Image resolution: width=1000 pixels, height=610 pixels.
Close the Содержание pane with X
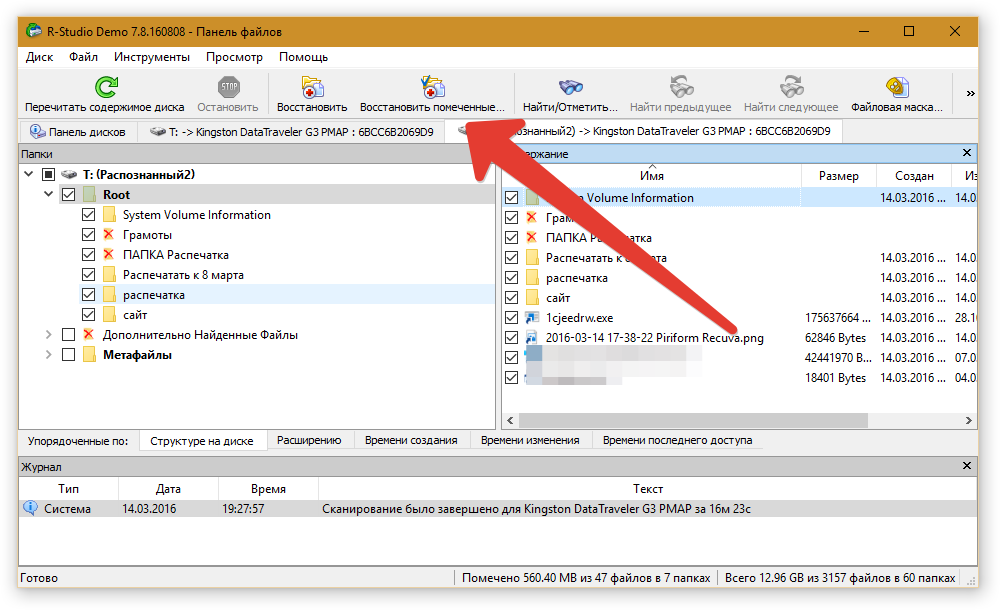coord(967,153)
